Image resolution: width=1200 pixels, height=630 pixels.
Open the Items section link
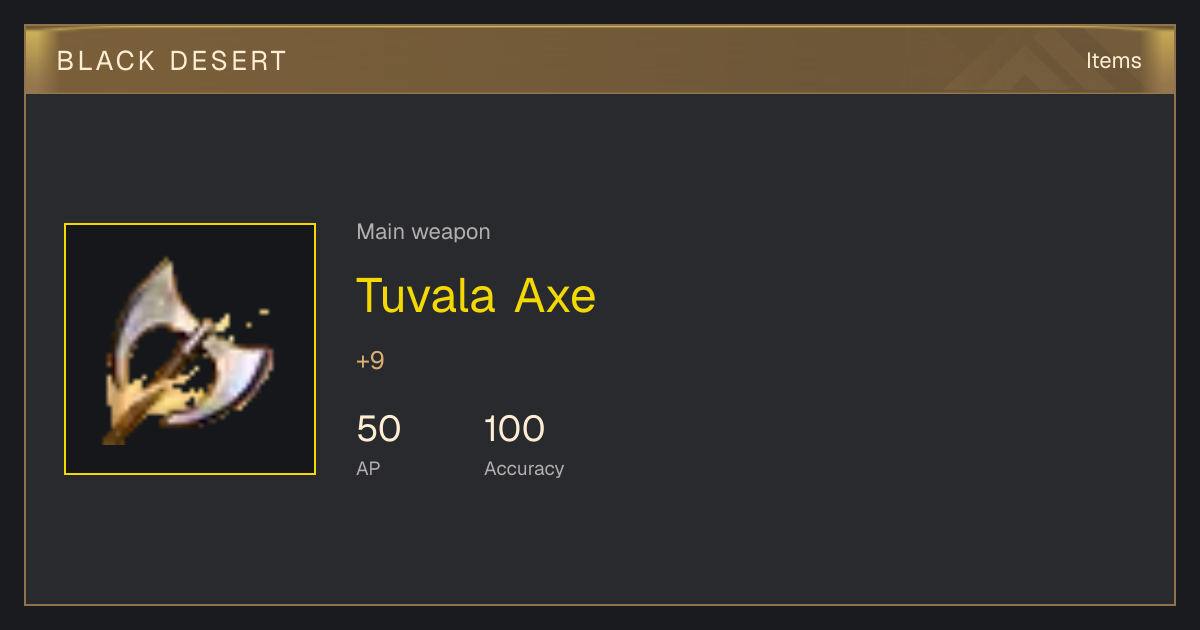point(1113,61)
